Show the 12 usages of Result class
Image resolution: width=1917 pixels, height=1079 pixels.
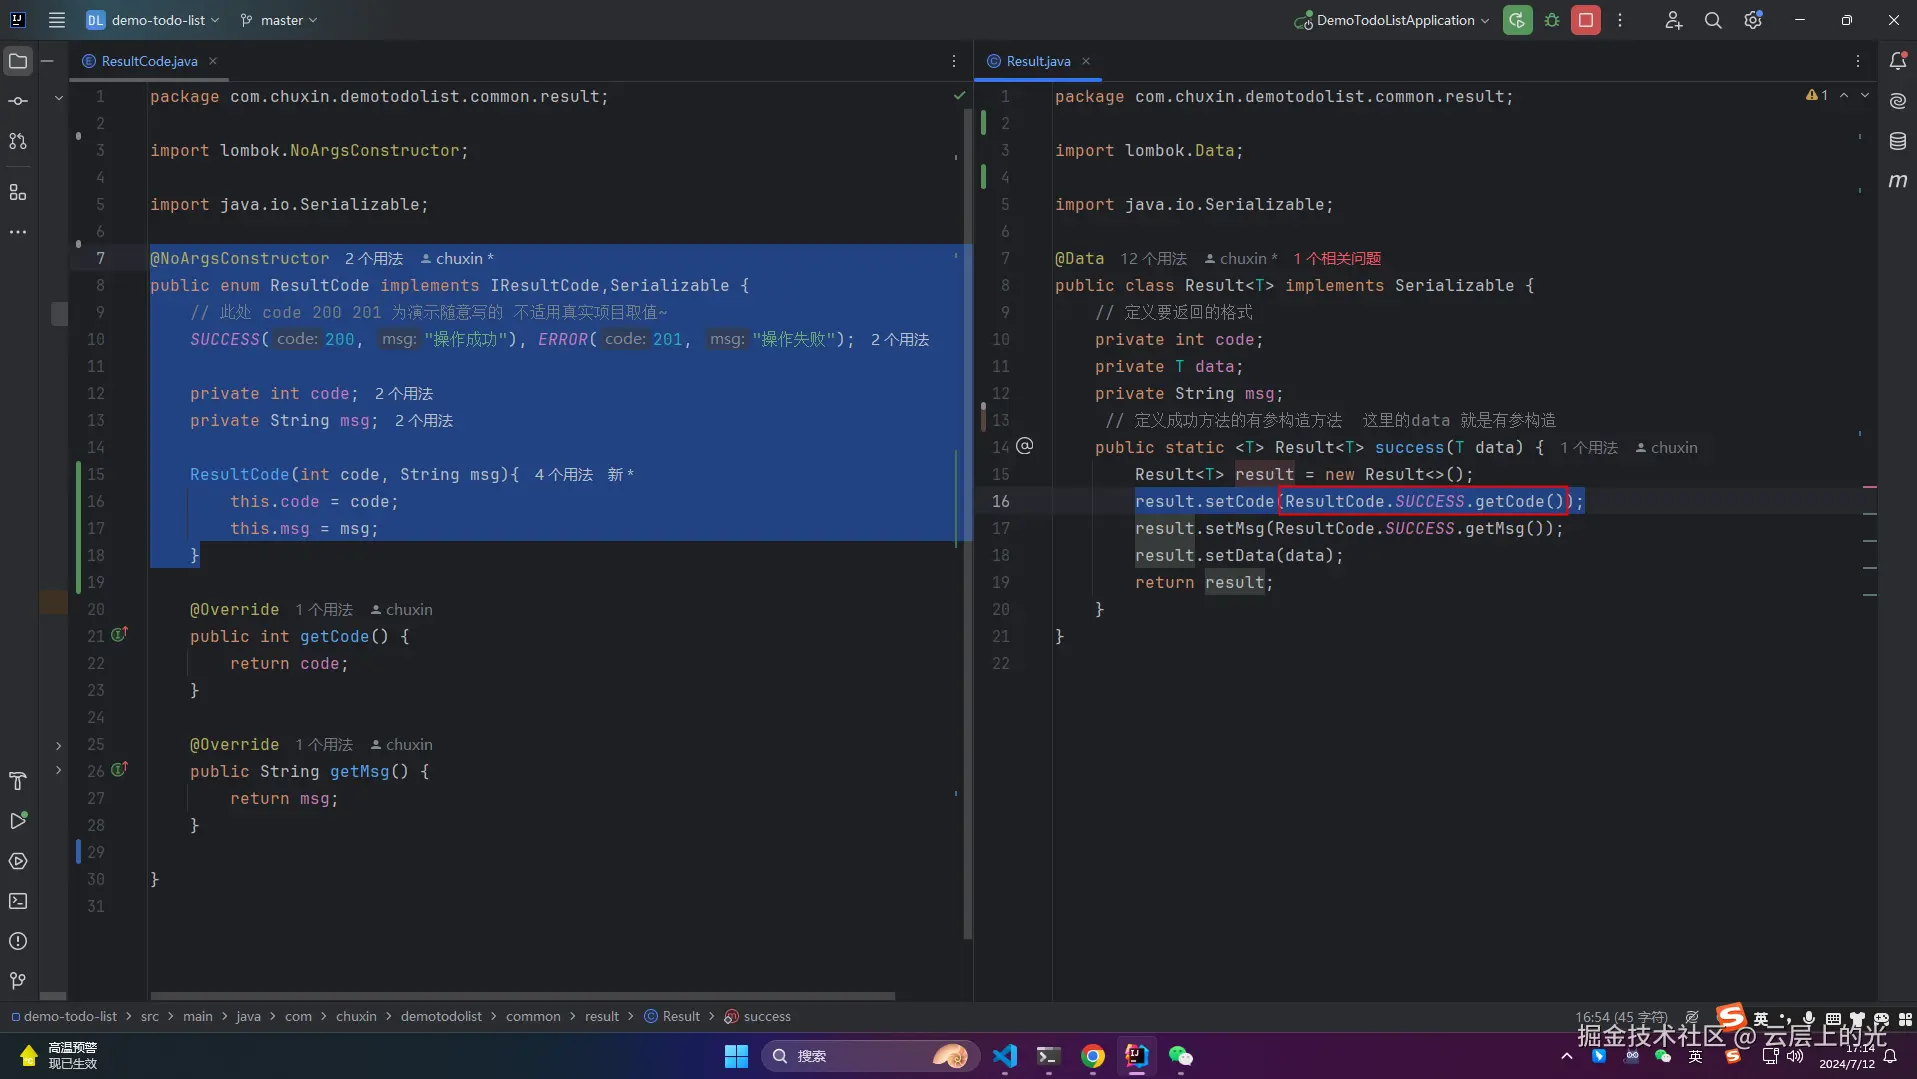1154,259
